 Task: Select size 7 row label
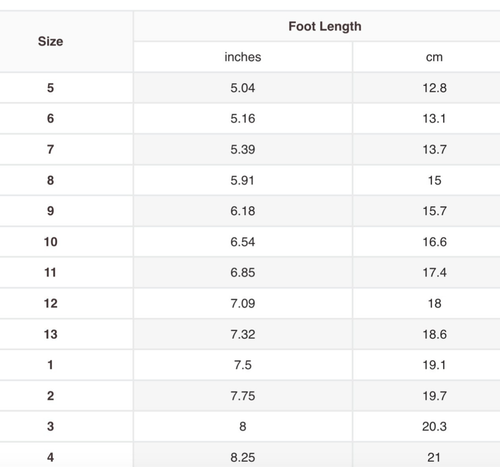[50, 149]
